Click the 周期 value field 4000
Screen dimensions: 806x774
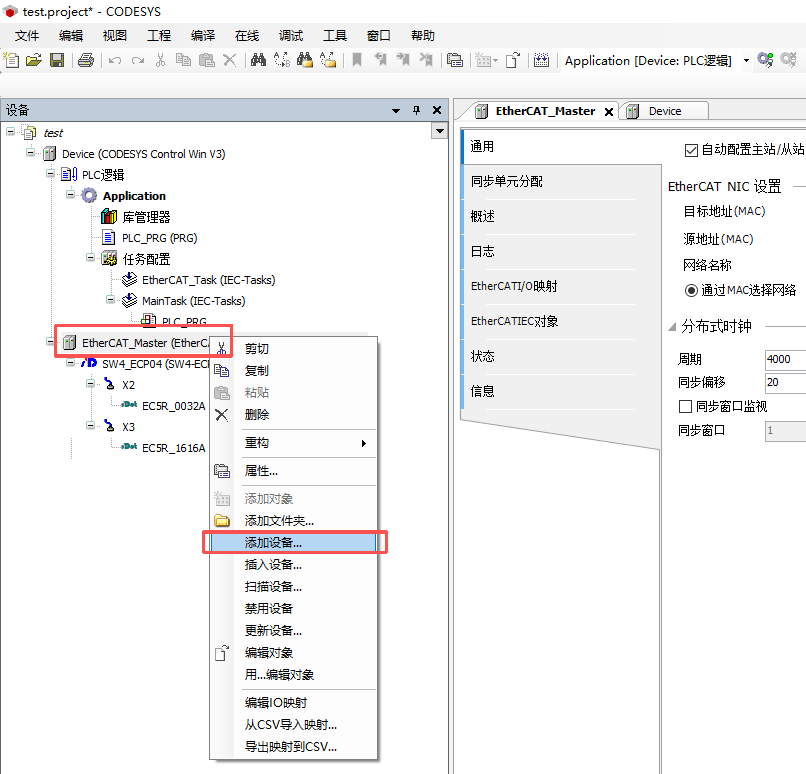point(785,359)
